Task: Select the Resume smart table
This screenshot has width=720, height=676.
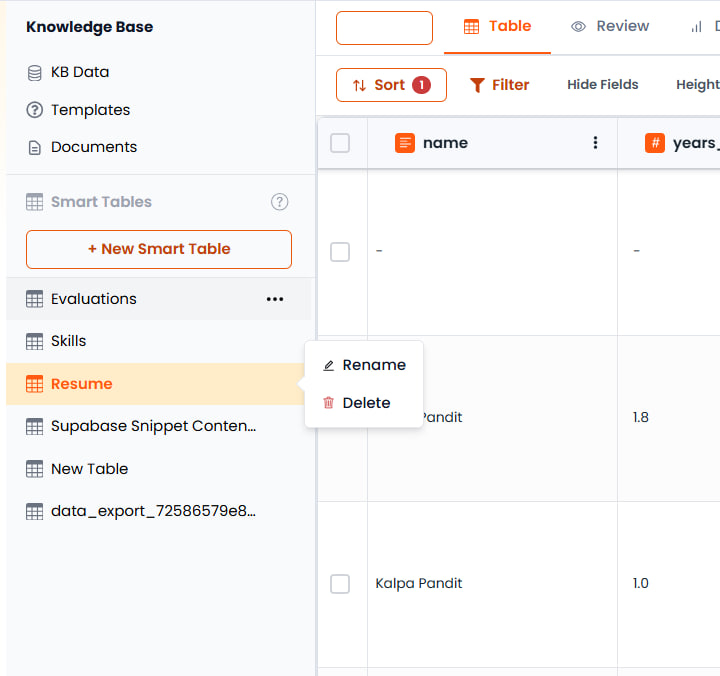Action: pos(156,384)
